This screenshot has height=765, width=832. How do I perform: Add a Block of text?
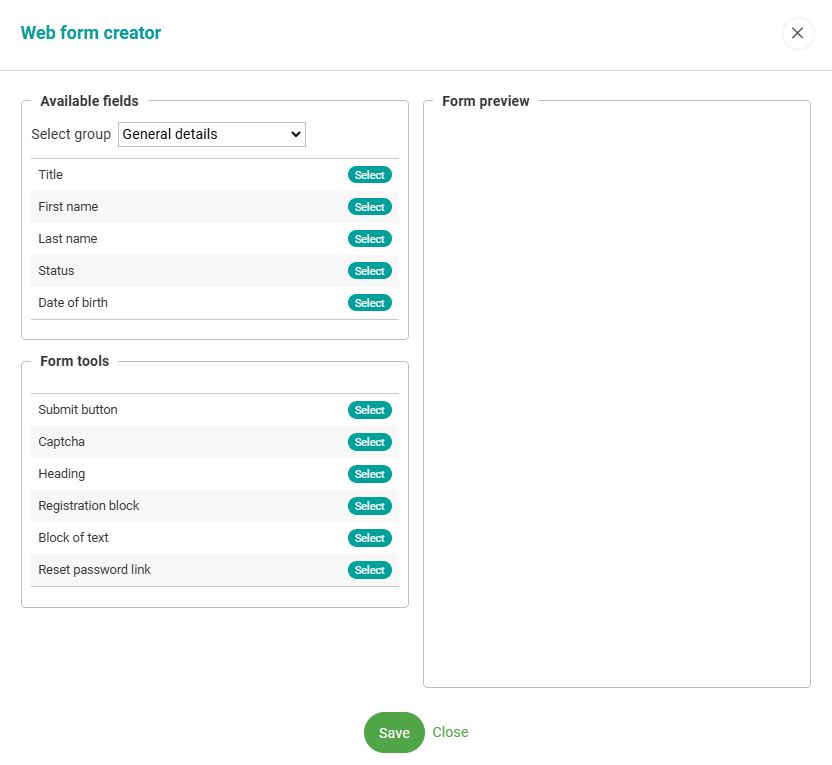tap(369, 538)
